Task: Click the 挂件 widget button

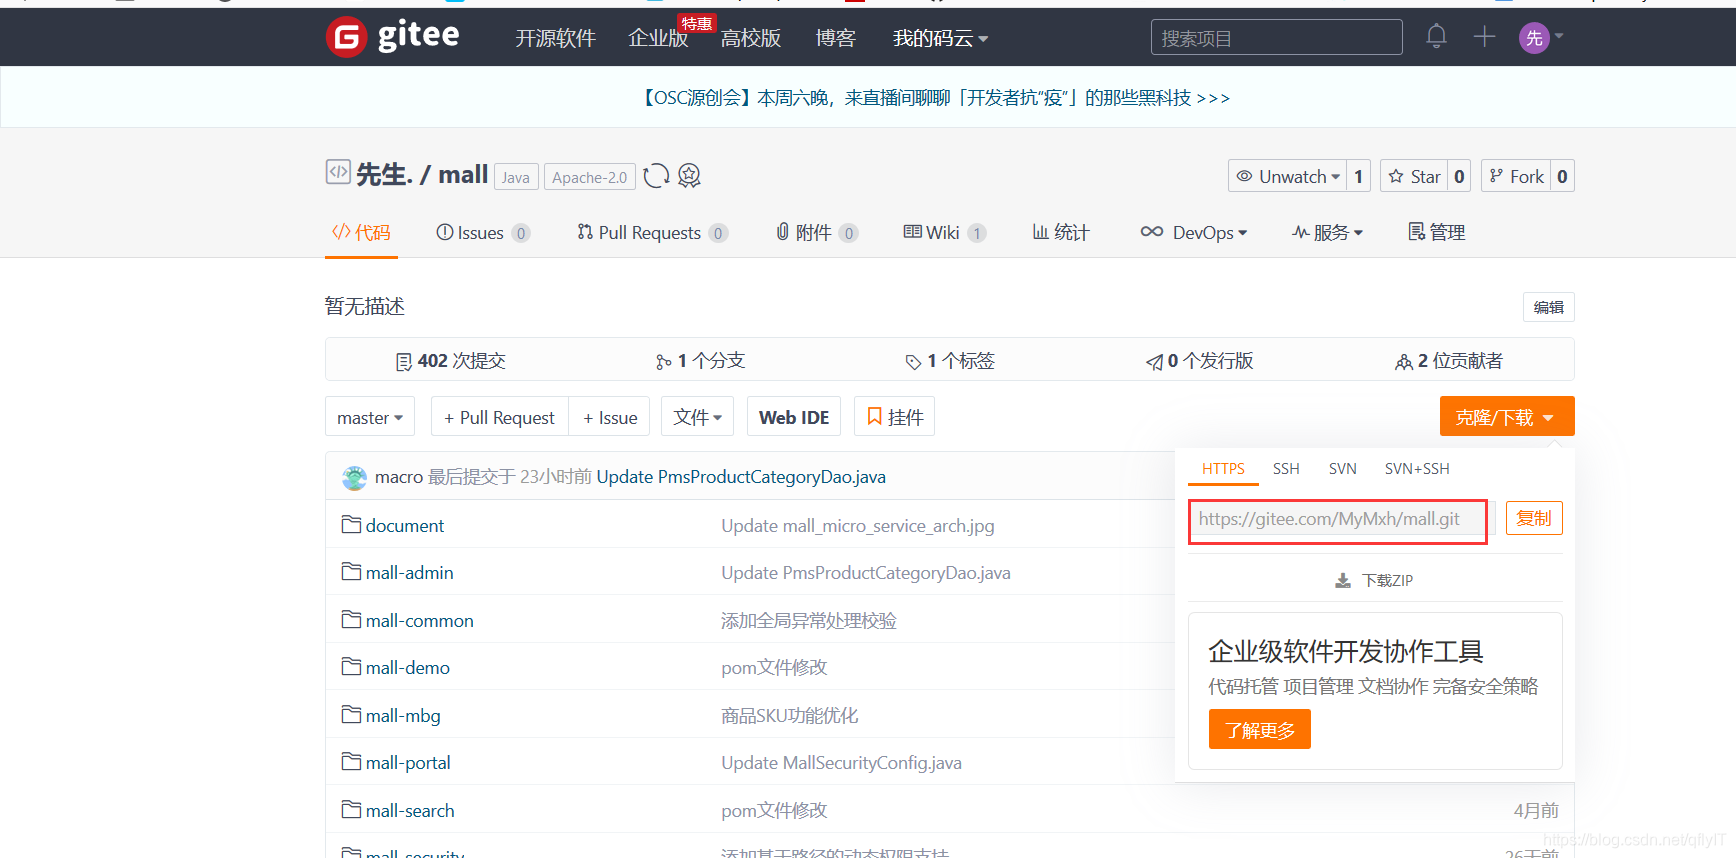Action: (895, 417)
